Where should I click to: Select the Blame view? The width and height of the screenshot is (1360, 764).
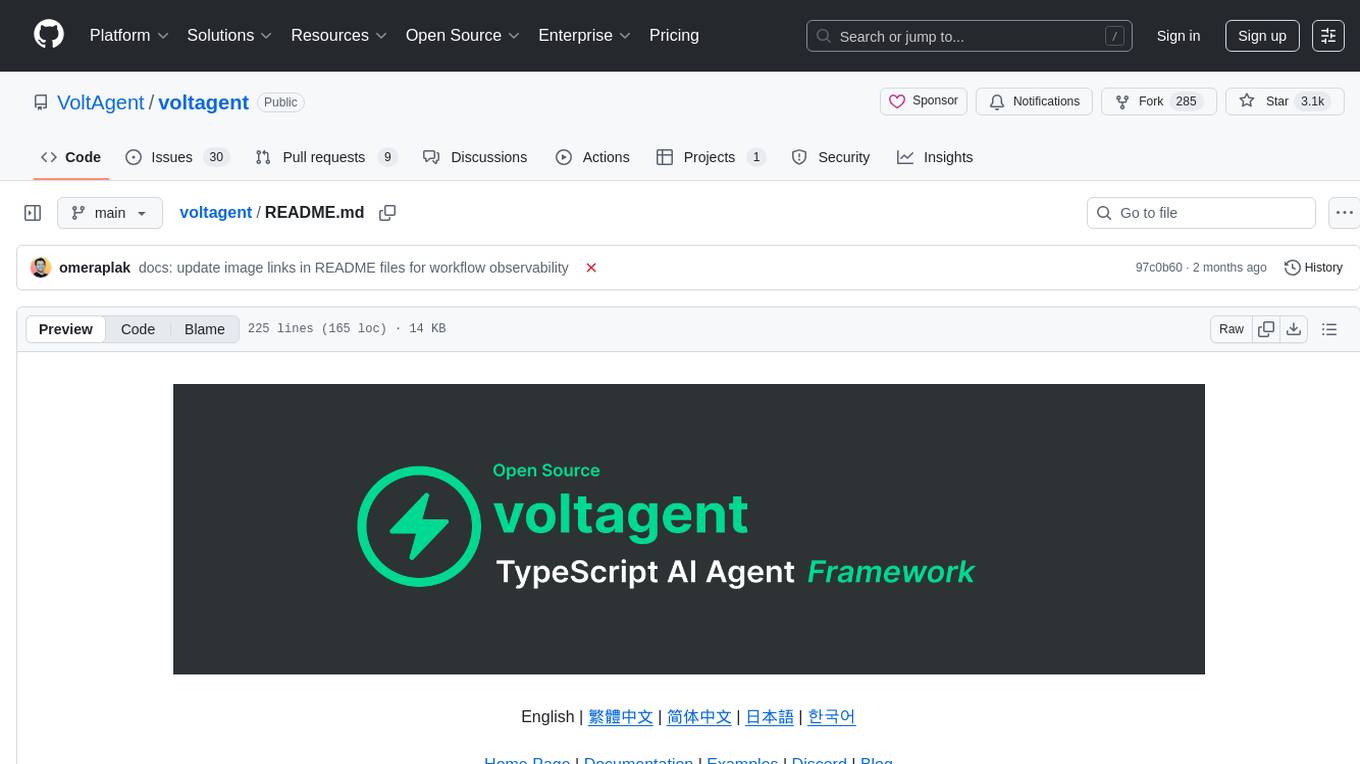(x=204, y=329)
